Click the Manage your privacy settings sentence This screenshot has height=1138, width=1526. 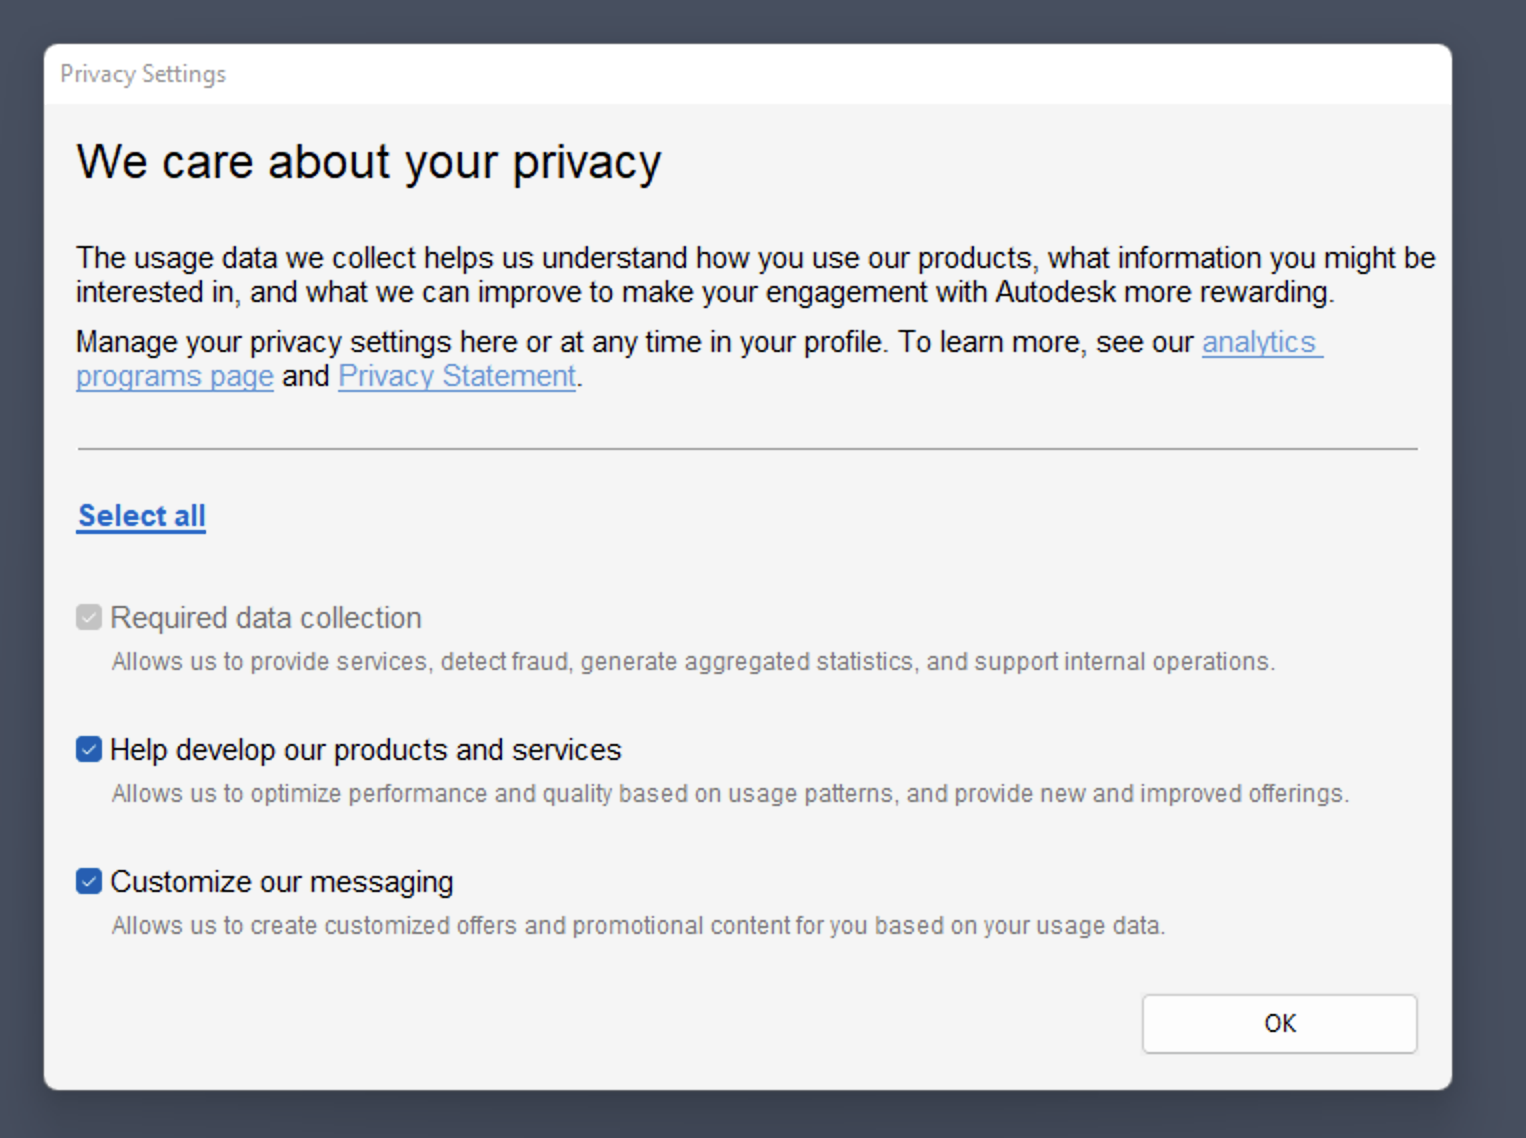click(x=480, y=343)
